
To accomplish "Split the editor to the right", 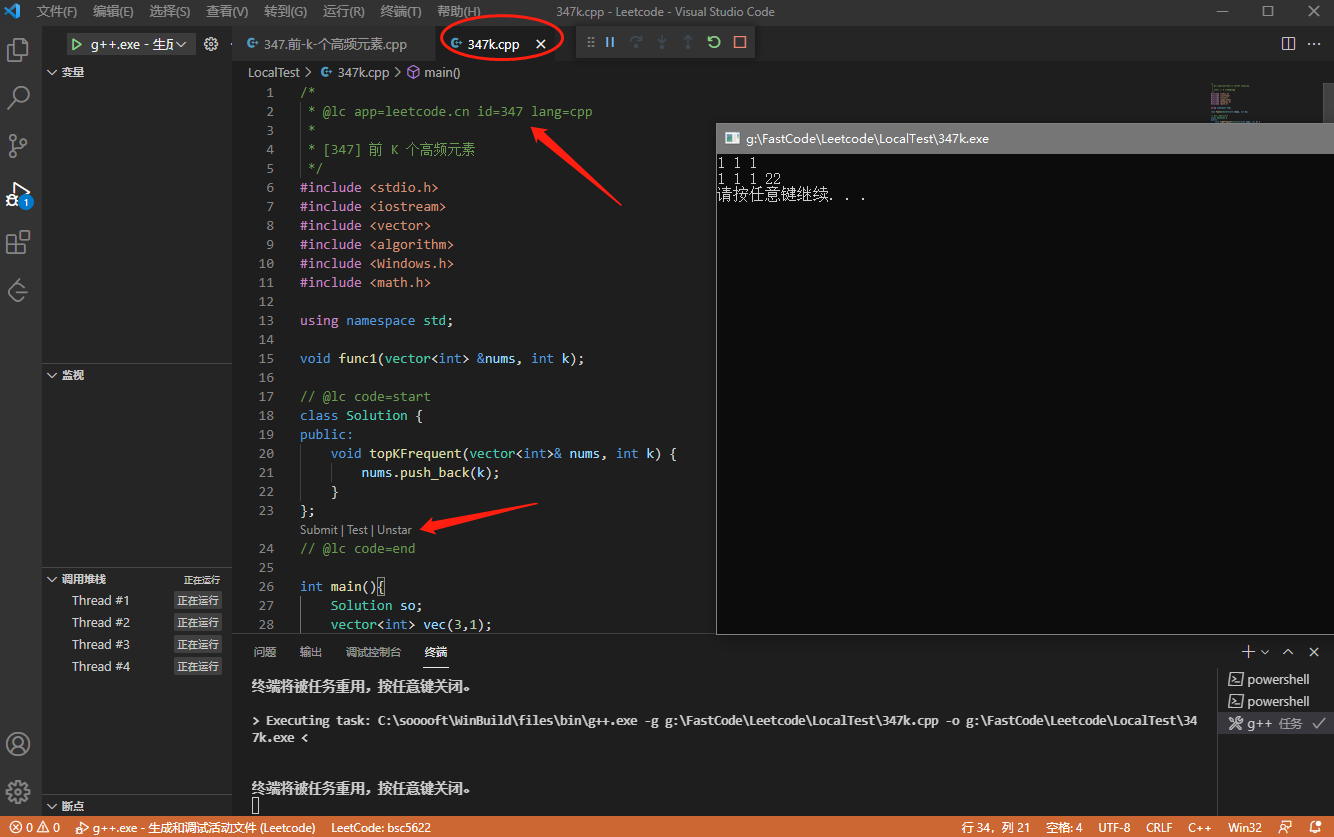I will click(x=1289, y=44).
